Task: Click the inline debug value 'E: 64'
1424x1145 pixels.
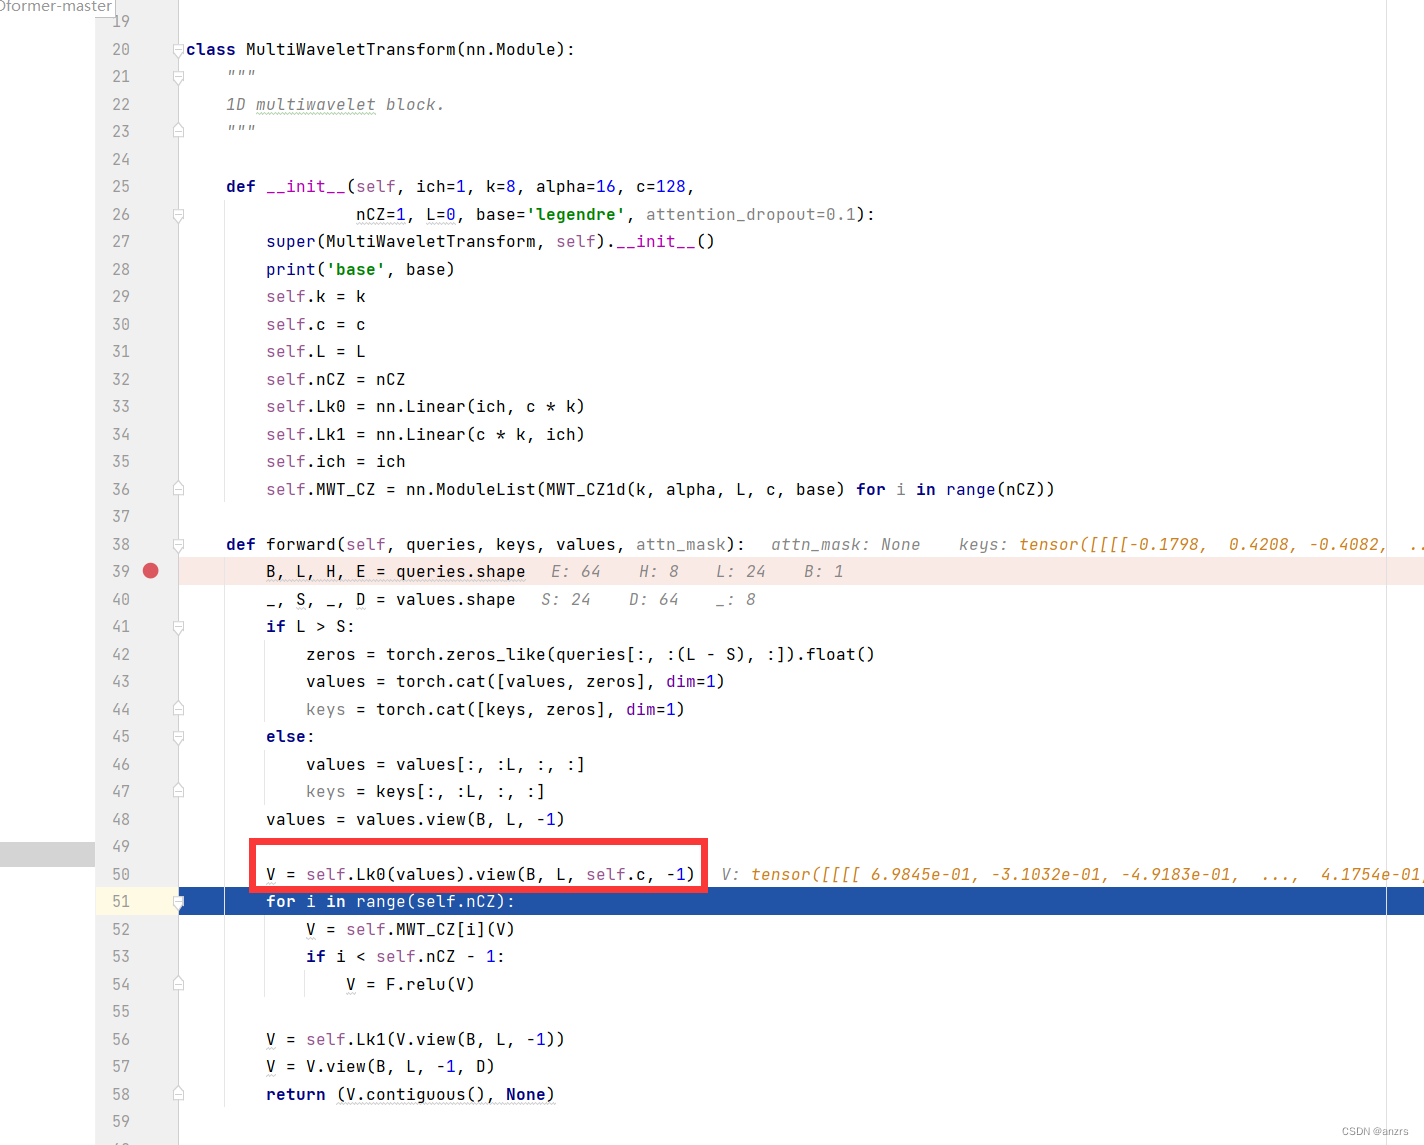Action: (x=576, y=571)
